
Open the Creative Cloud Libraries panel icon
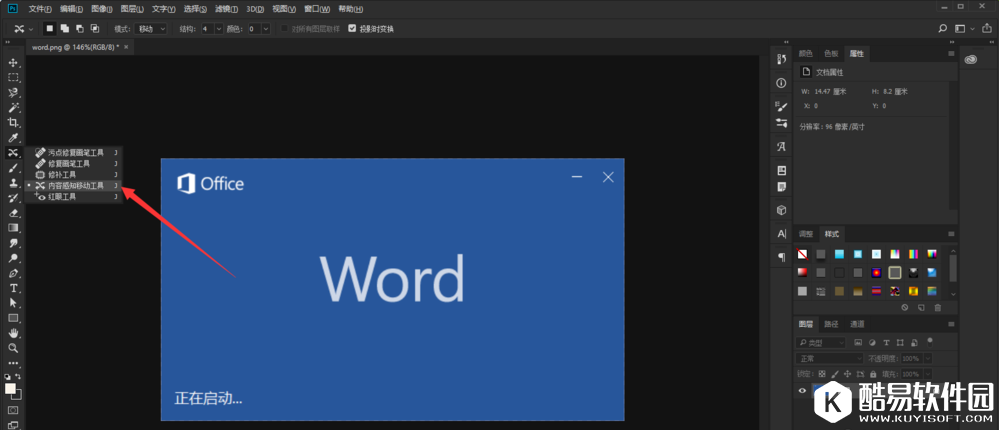[969, 59]
